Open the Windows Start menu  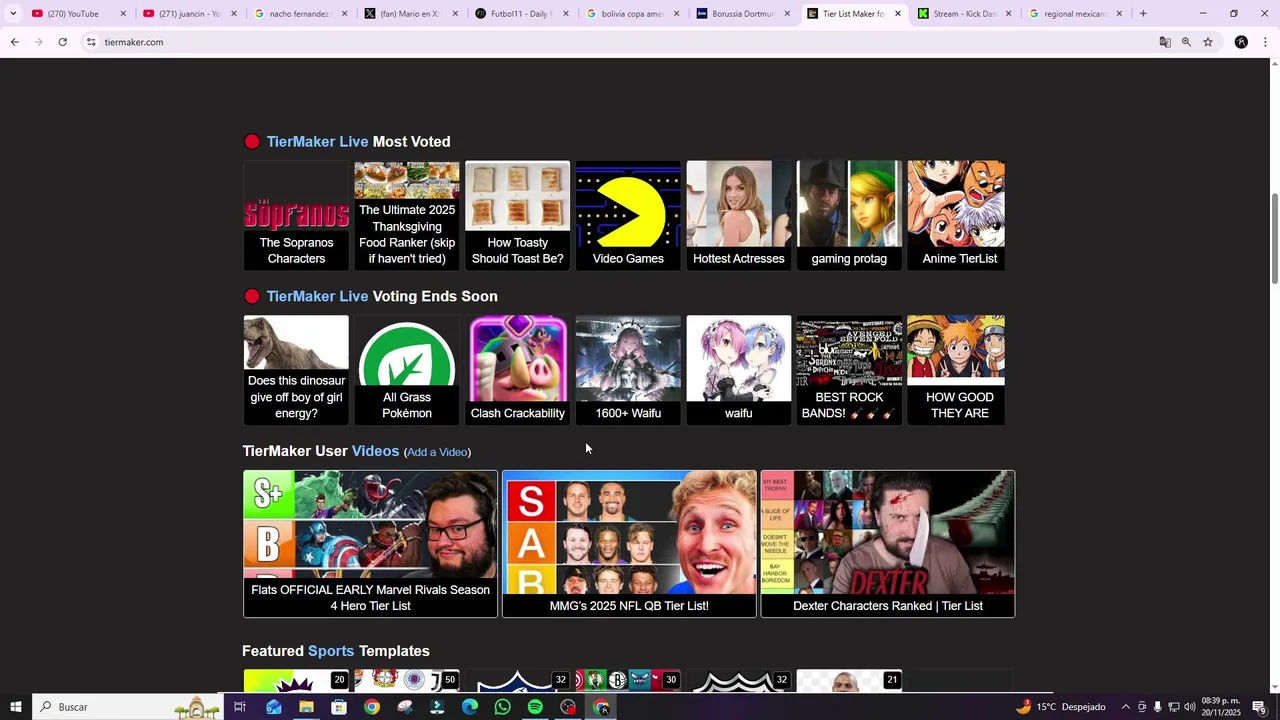tap(15, 707)
